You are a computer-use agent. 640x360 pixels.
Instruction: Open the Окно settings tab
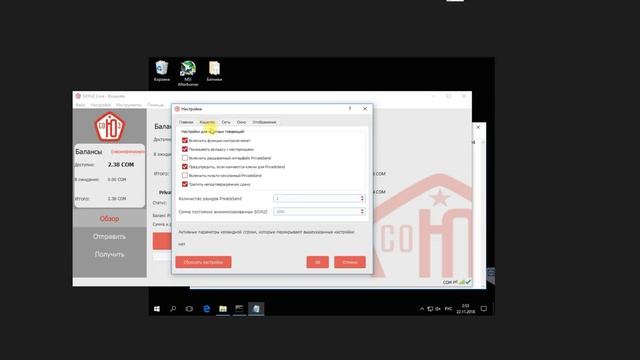click(x=241, y=122)
